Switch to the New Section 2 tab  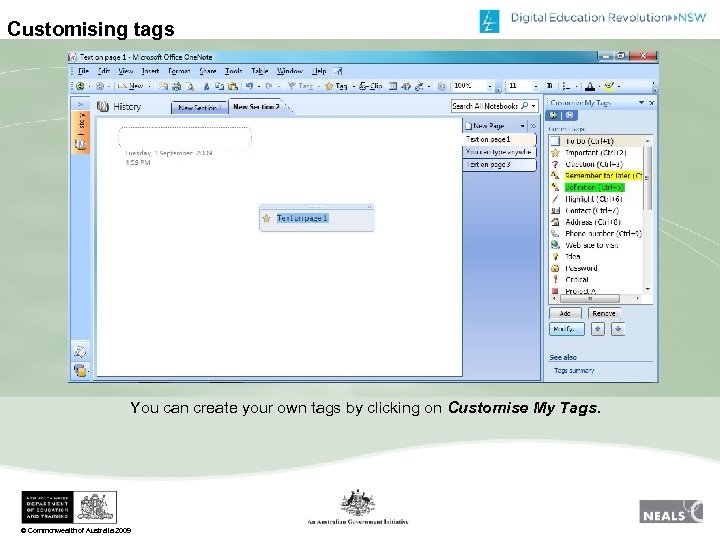256,107
